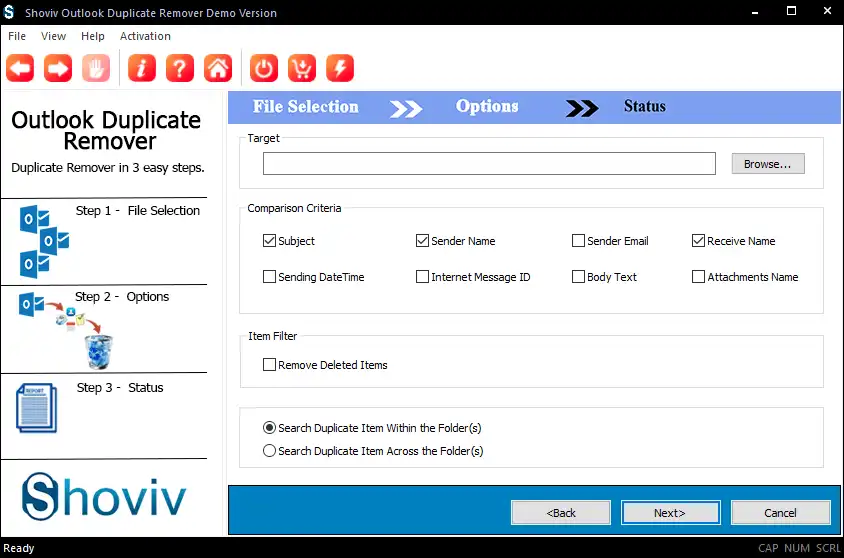Maximize the Shoviv window
The height and width of the screenshot is (558, 844).
click(791, 11)
